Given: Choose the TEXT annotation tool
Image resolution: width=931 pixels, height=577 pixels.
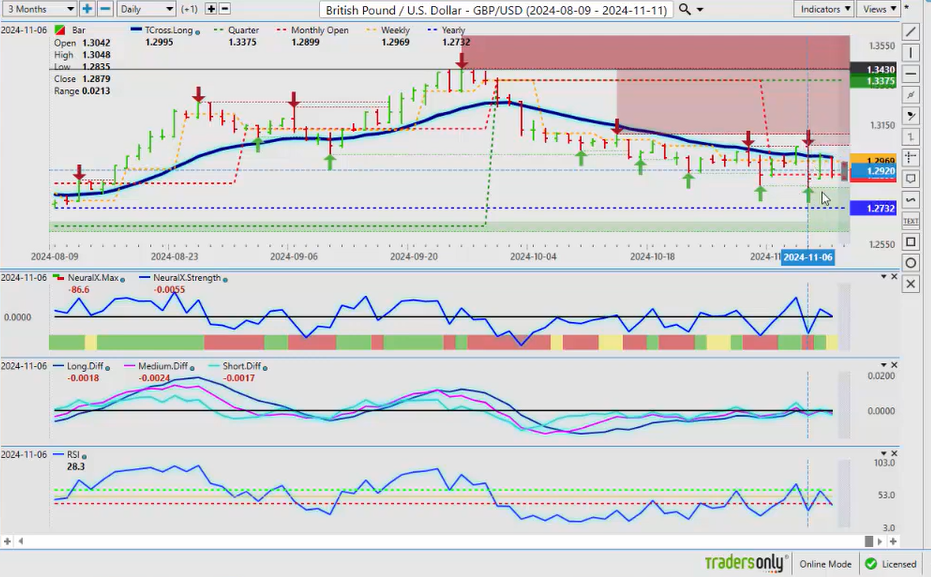Looking at the screenshot, I should (x=911, y=221).
